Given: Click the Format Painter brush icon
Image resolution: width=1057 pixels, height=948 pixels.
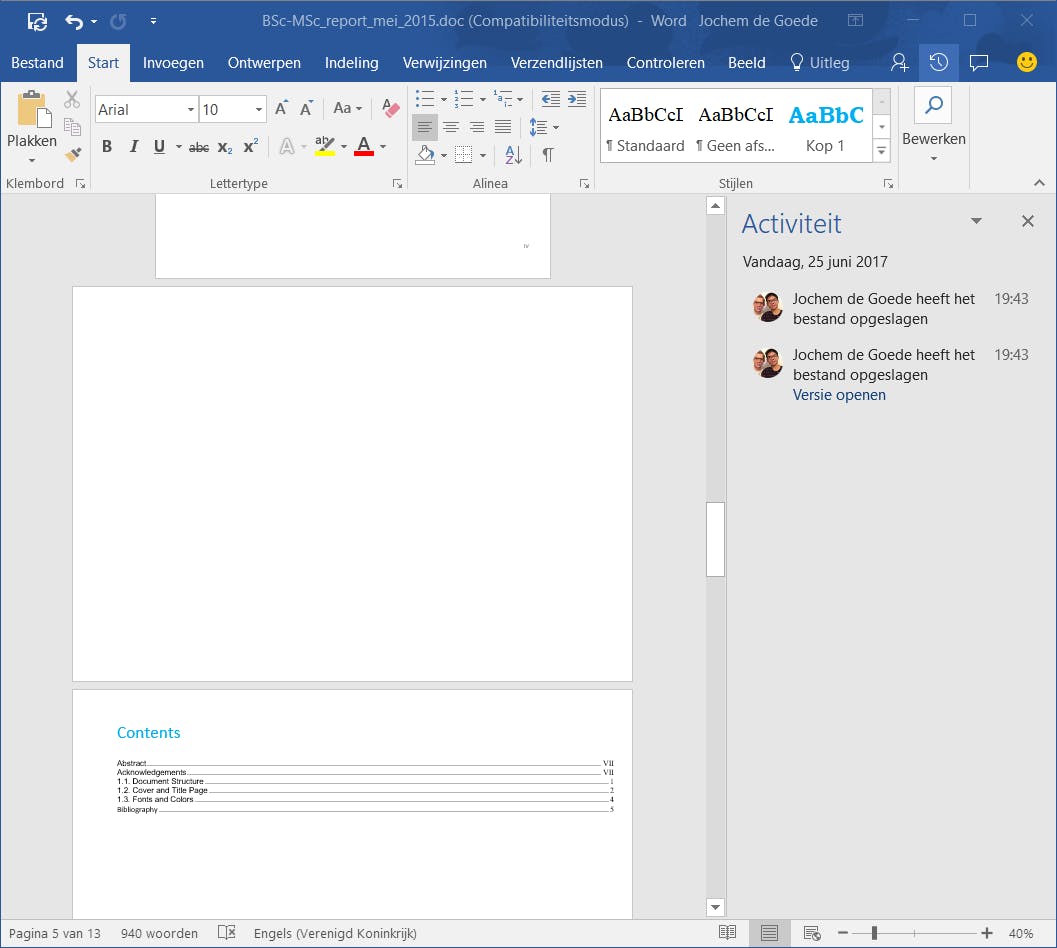Looking at the screenshot, I should click(x=72, y=154).
